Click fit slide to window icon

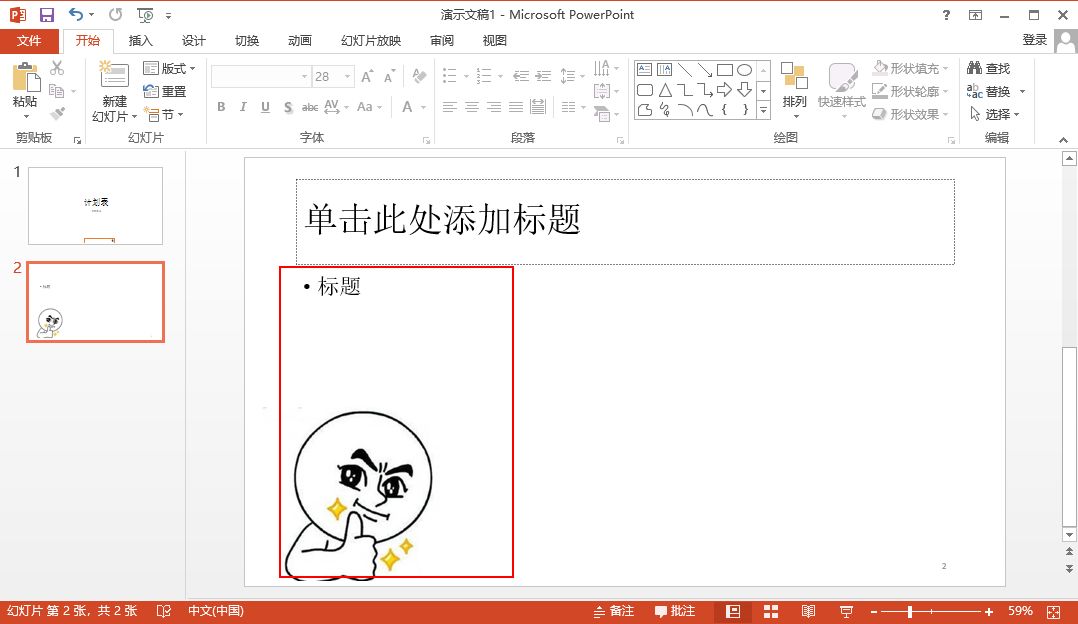click(1053, 611)
